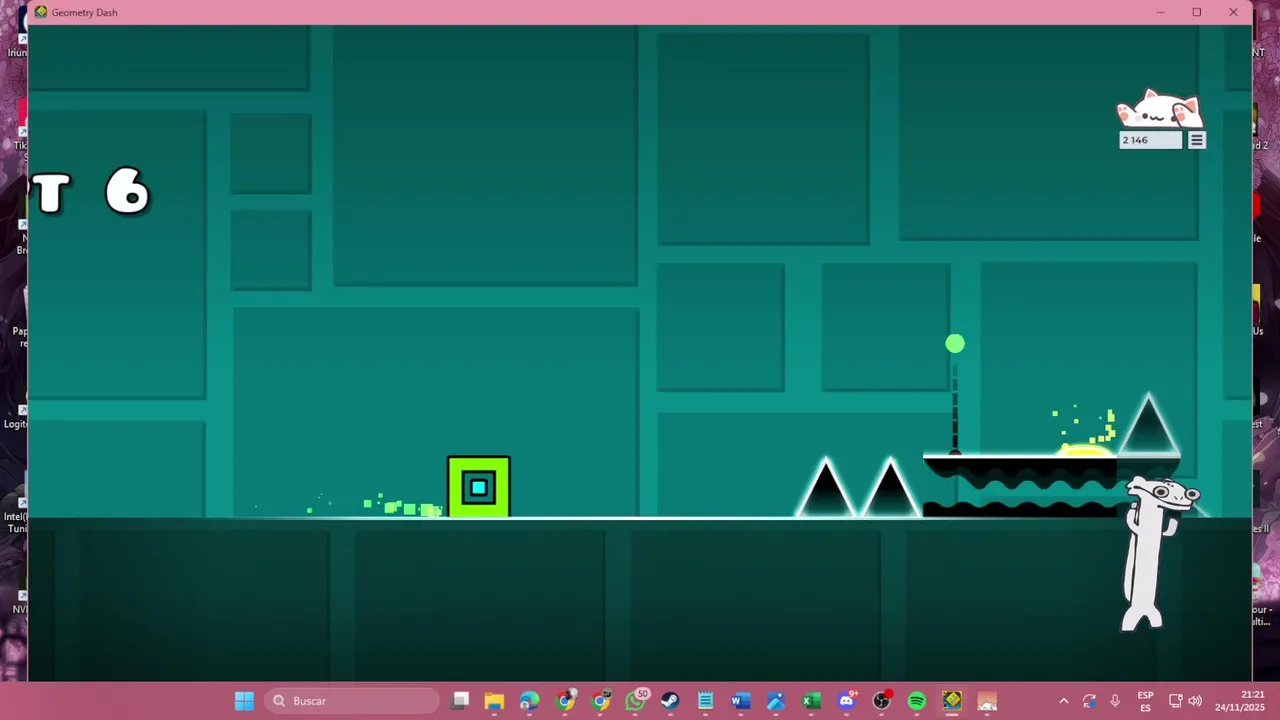Open File Explorer from the taskbar
The height and width of the screenshot is (720, 1280).
point(494,701)
